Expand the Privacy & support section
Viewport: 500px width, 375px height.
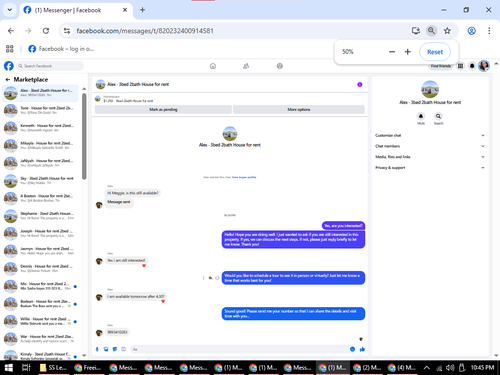(430, 168)
